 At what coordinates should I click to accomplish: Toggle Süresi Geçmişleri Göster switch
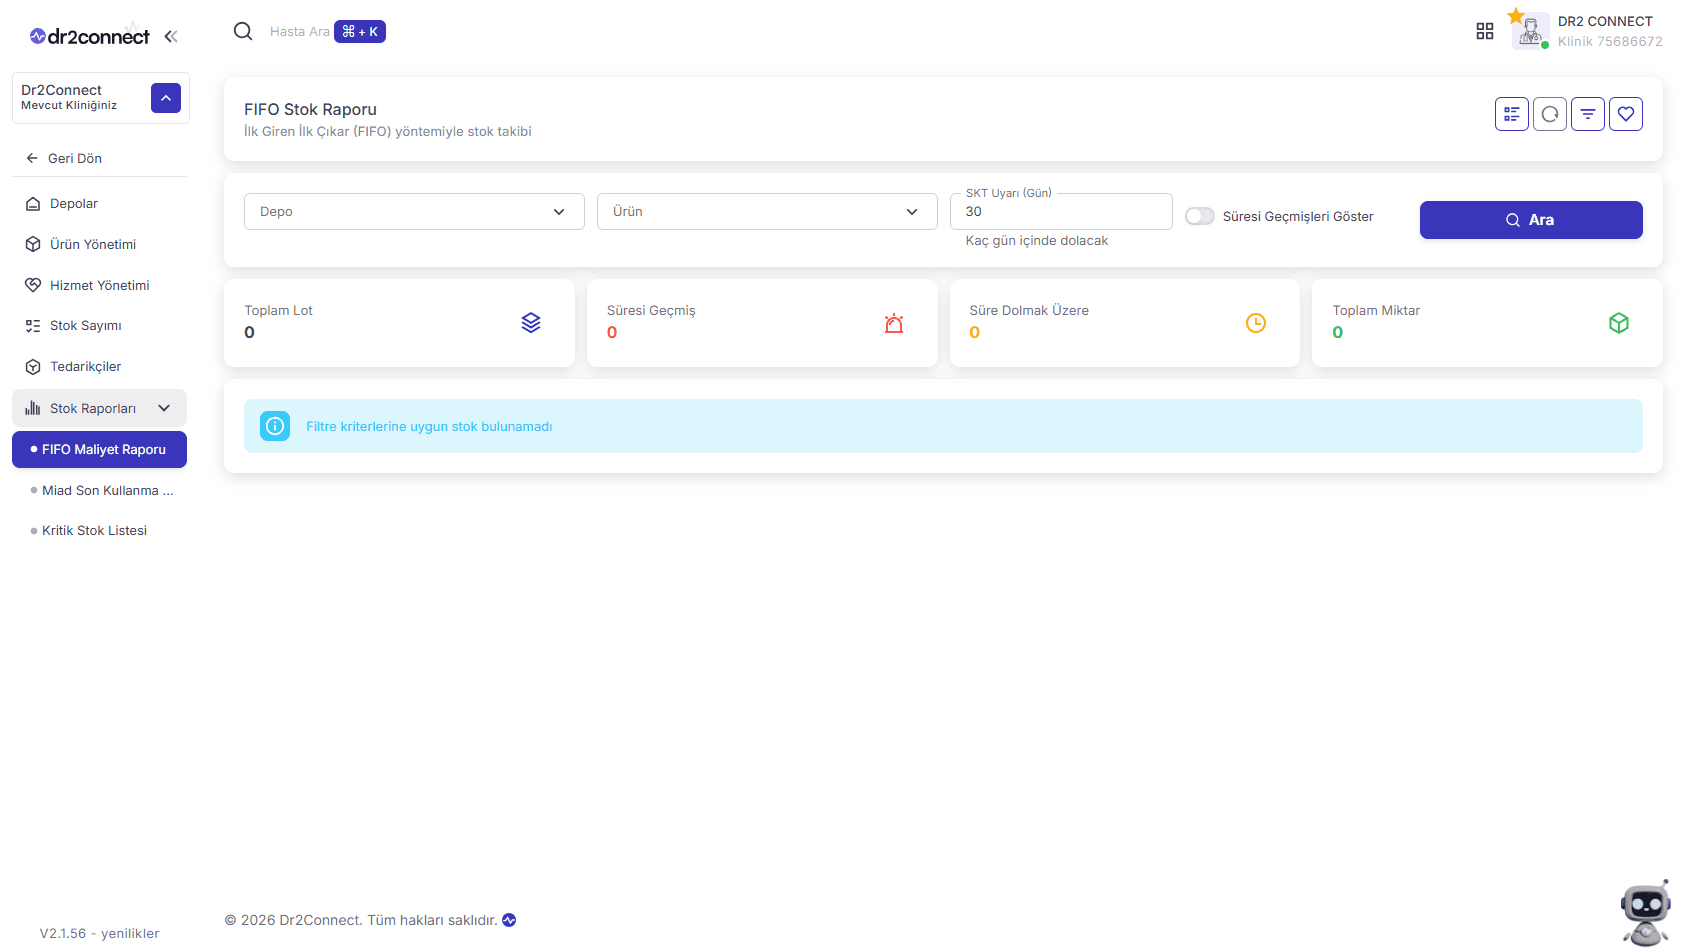1199,216
